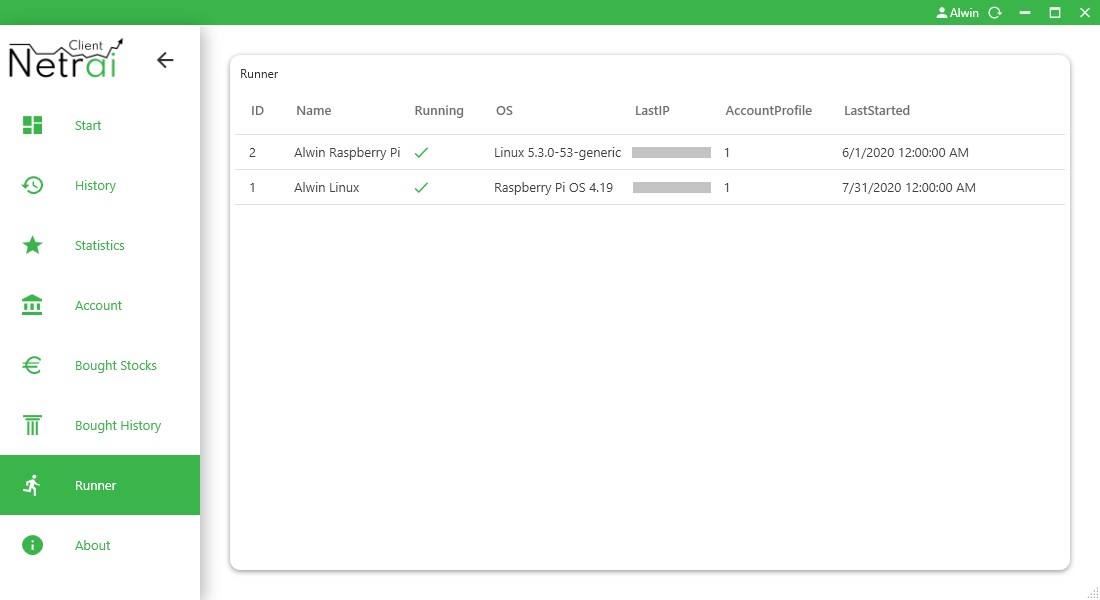This screenshot has width=1100, height=600.
Task: Click the Account bank building icon
Action: pyautogui.click(x=32, y=305)
